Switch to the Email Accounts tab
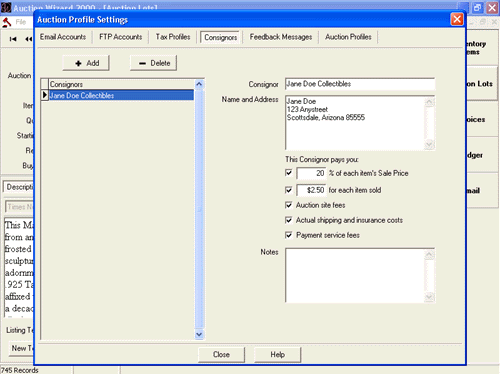 coord(63,37)
